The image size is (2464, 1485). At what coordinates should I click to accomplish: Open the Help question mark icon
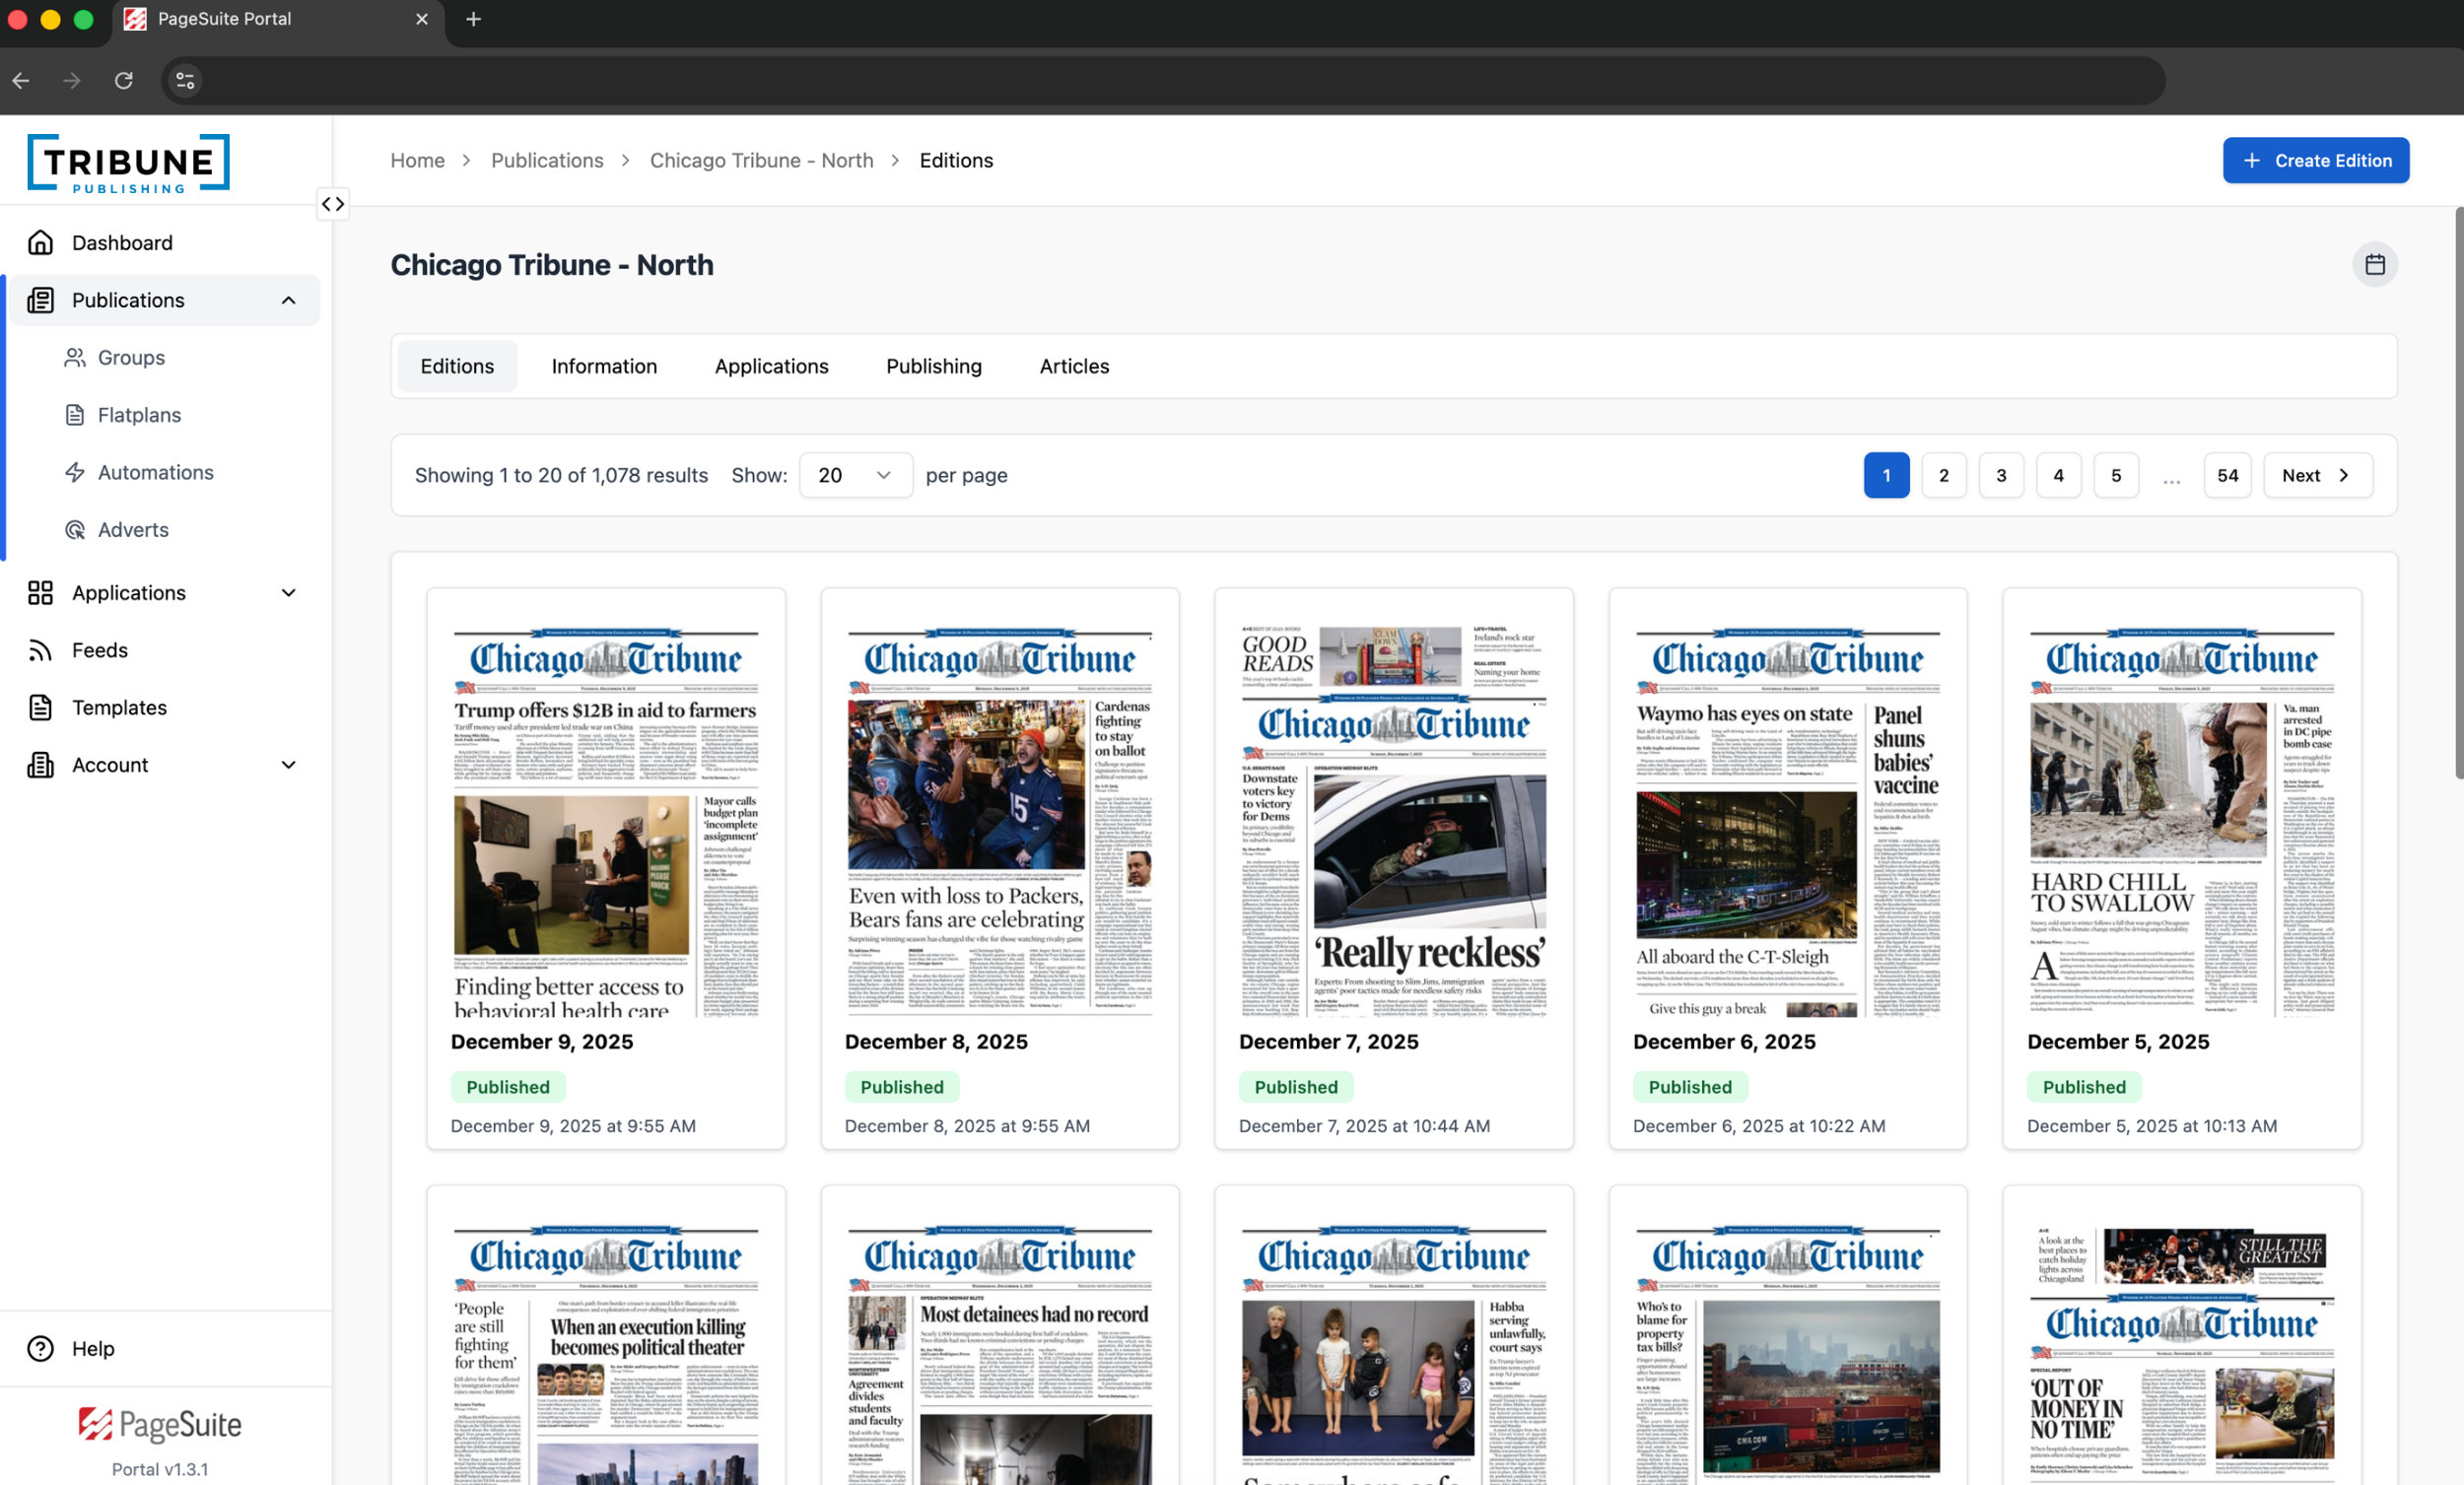coord(40,1348)
